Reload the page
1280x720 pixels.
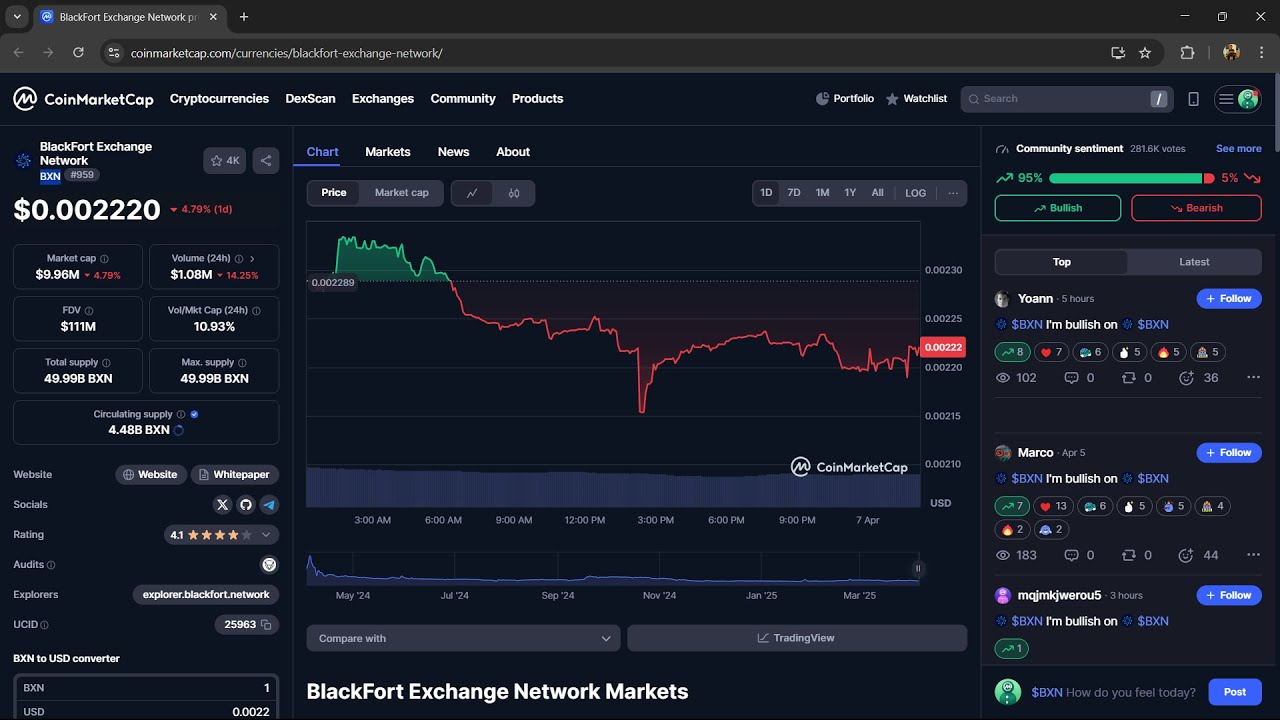tap(78, 53)
